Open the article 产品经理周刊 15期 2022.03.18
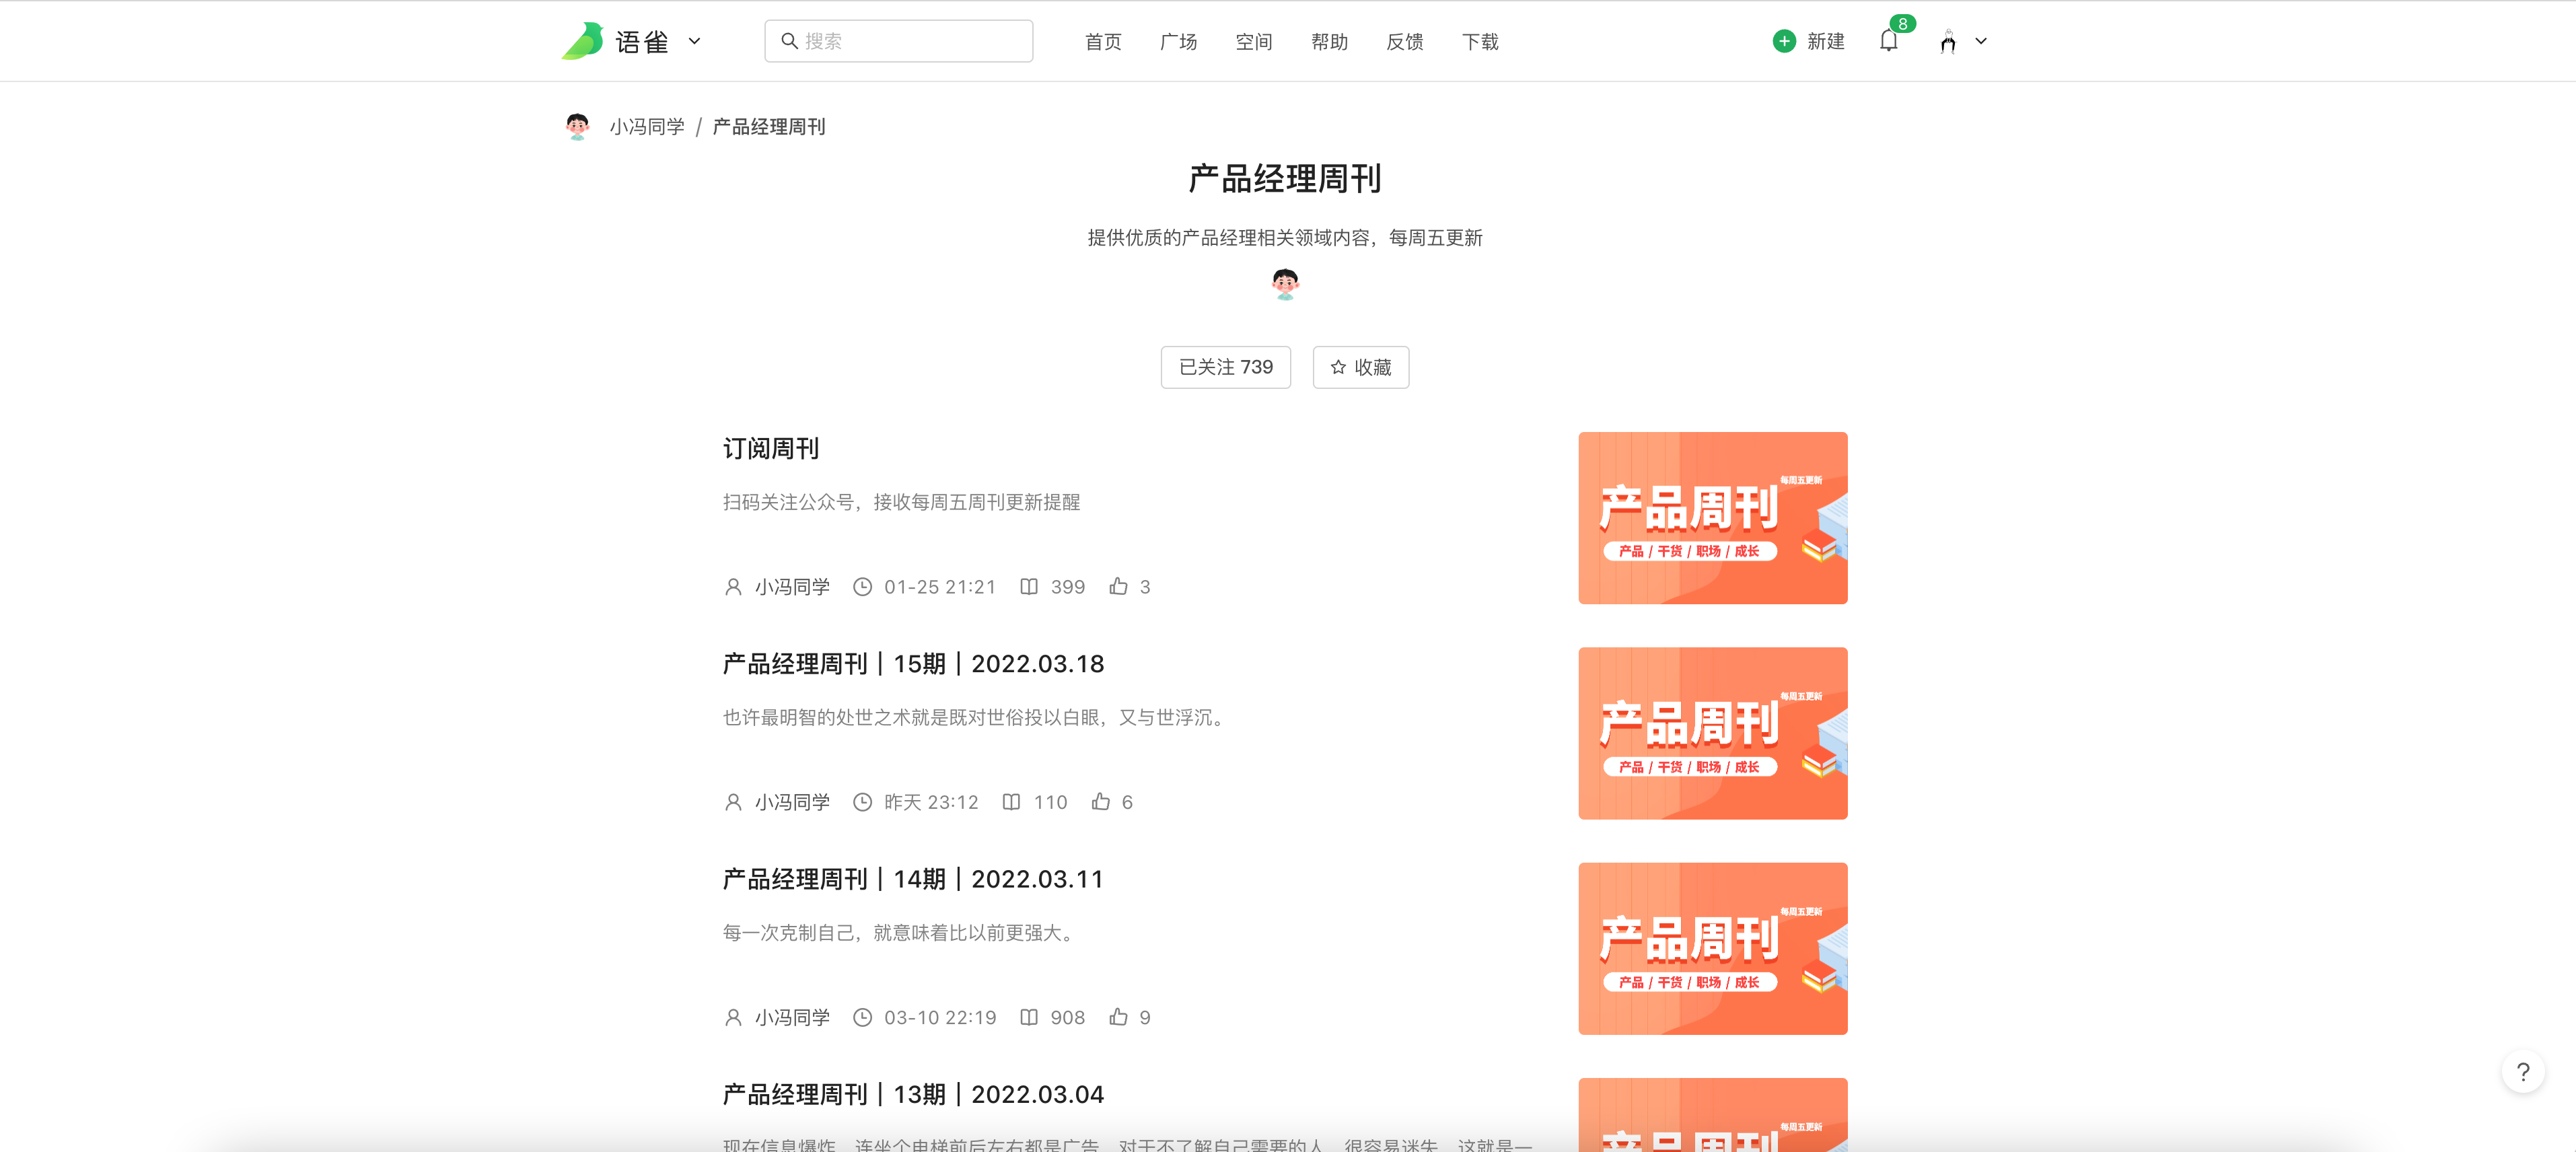Image resolution: width=2576 pixels, height=1152 pixels. pos(912,664)
